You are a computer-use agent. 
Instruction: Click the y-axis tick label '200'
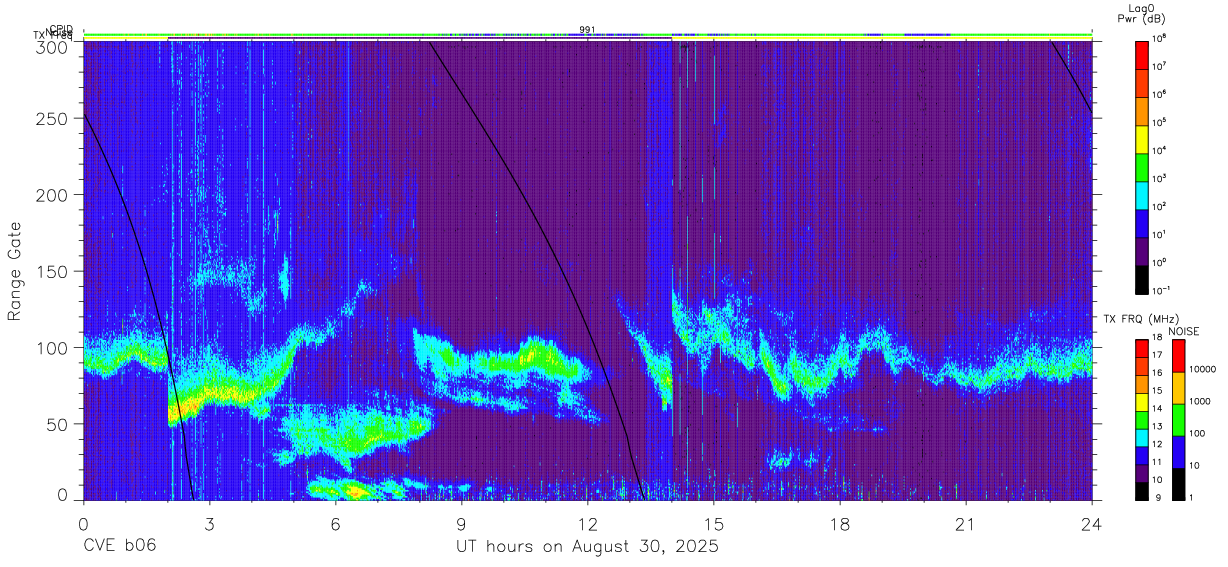pos(54,195)
